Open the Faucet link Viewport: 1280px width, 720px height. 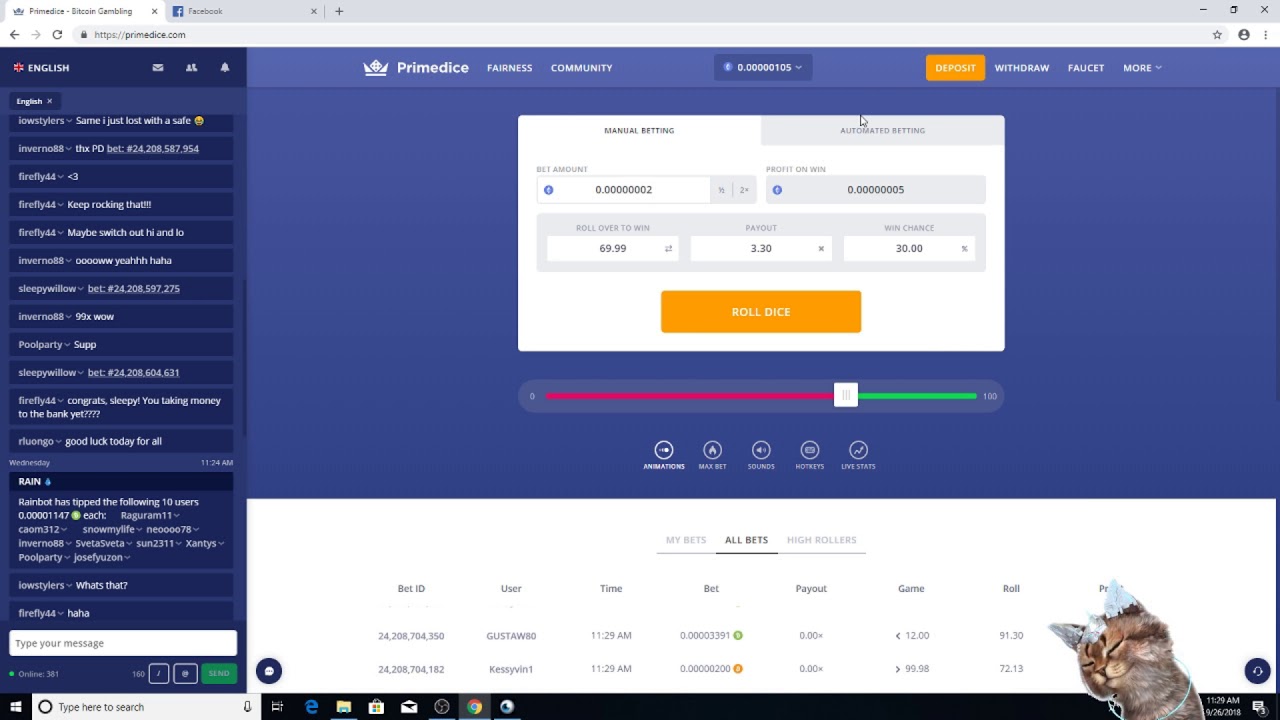coord(1086,68)
